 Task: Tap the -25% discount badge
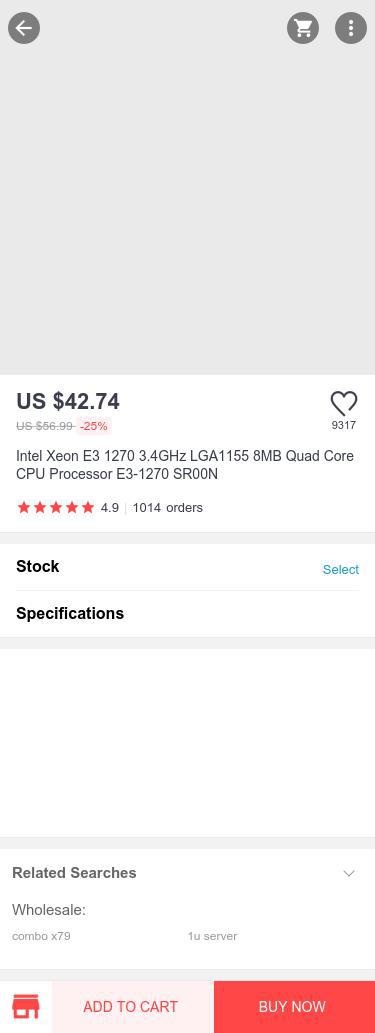[x=94, y=426]
